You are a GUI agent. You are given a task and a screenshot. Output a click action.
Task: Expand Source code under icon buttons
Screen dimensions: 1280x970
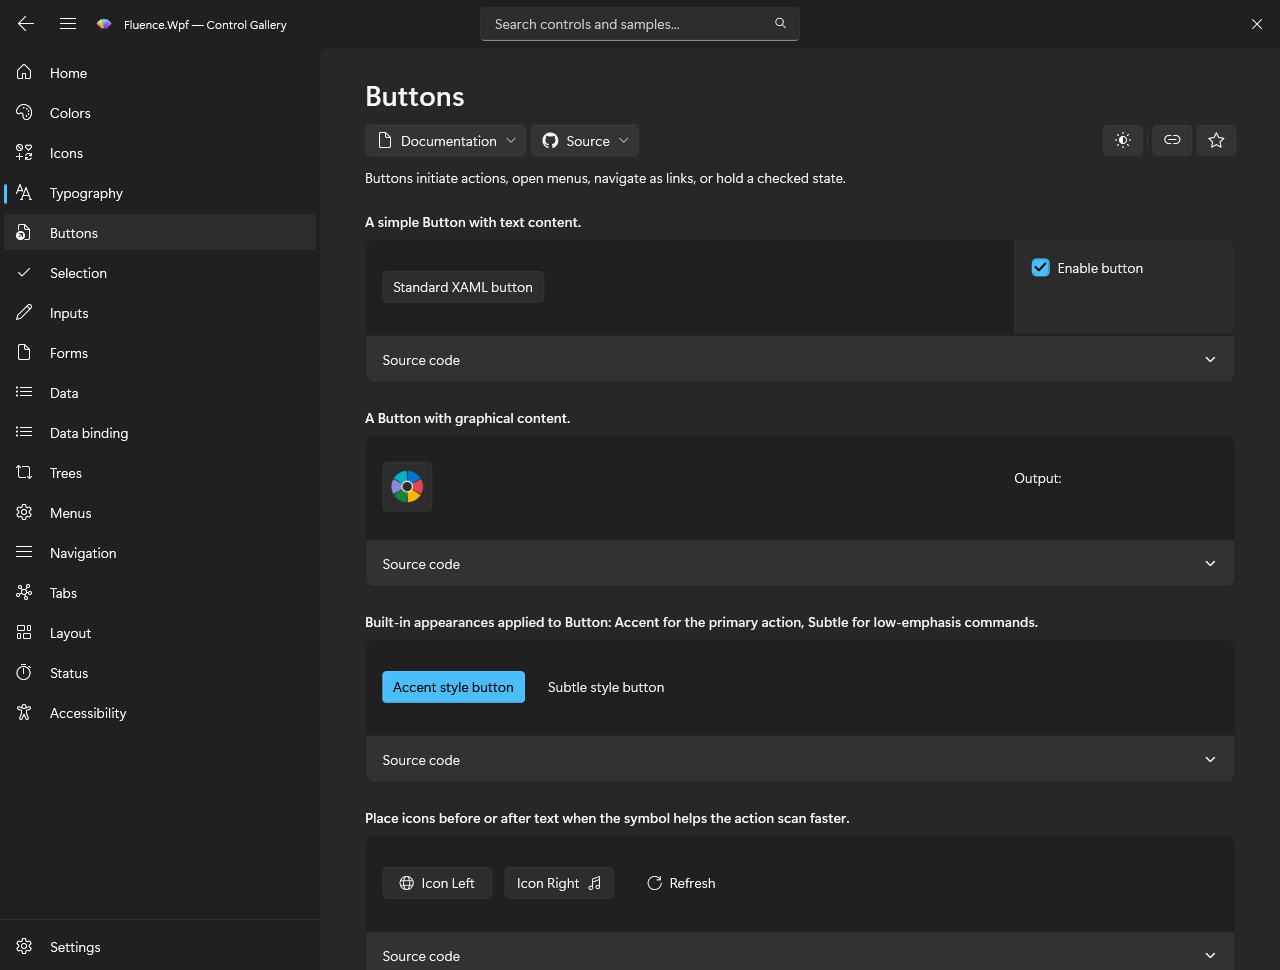(800, 954)
